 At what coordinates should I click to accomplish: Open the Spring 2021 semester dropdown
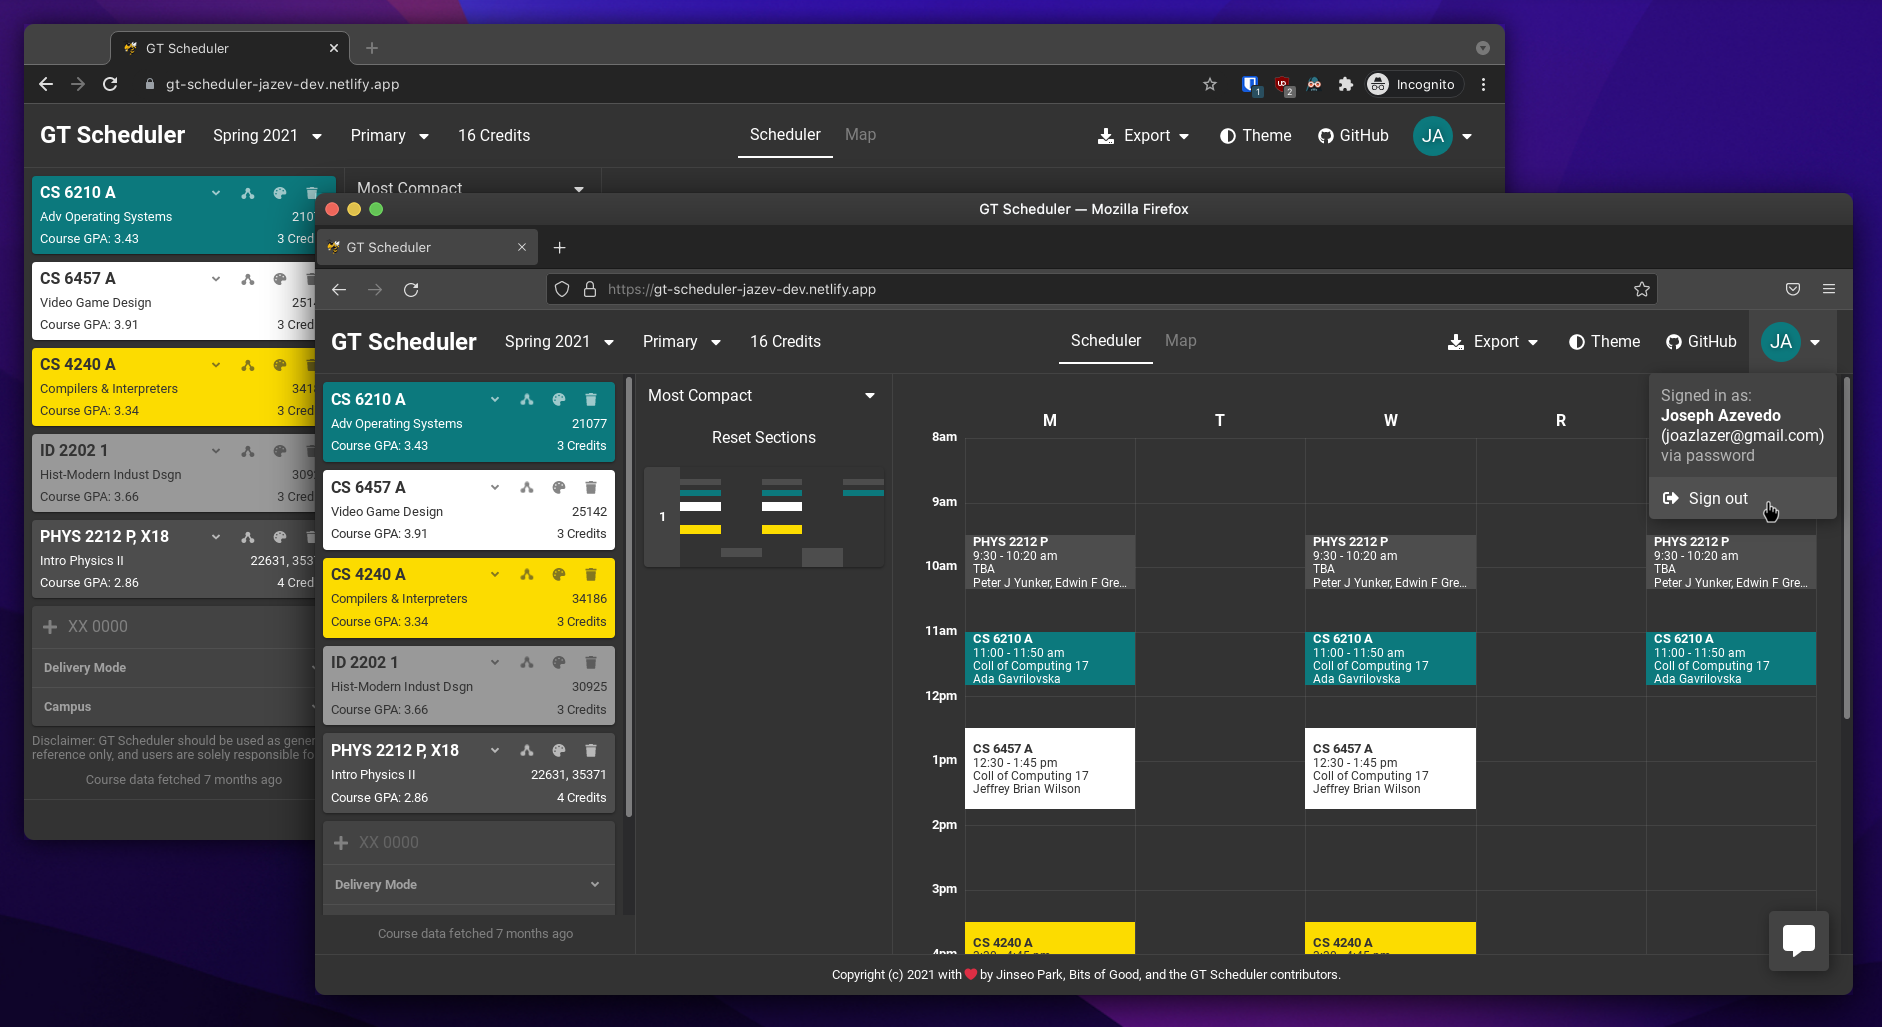click(558, 341)
